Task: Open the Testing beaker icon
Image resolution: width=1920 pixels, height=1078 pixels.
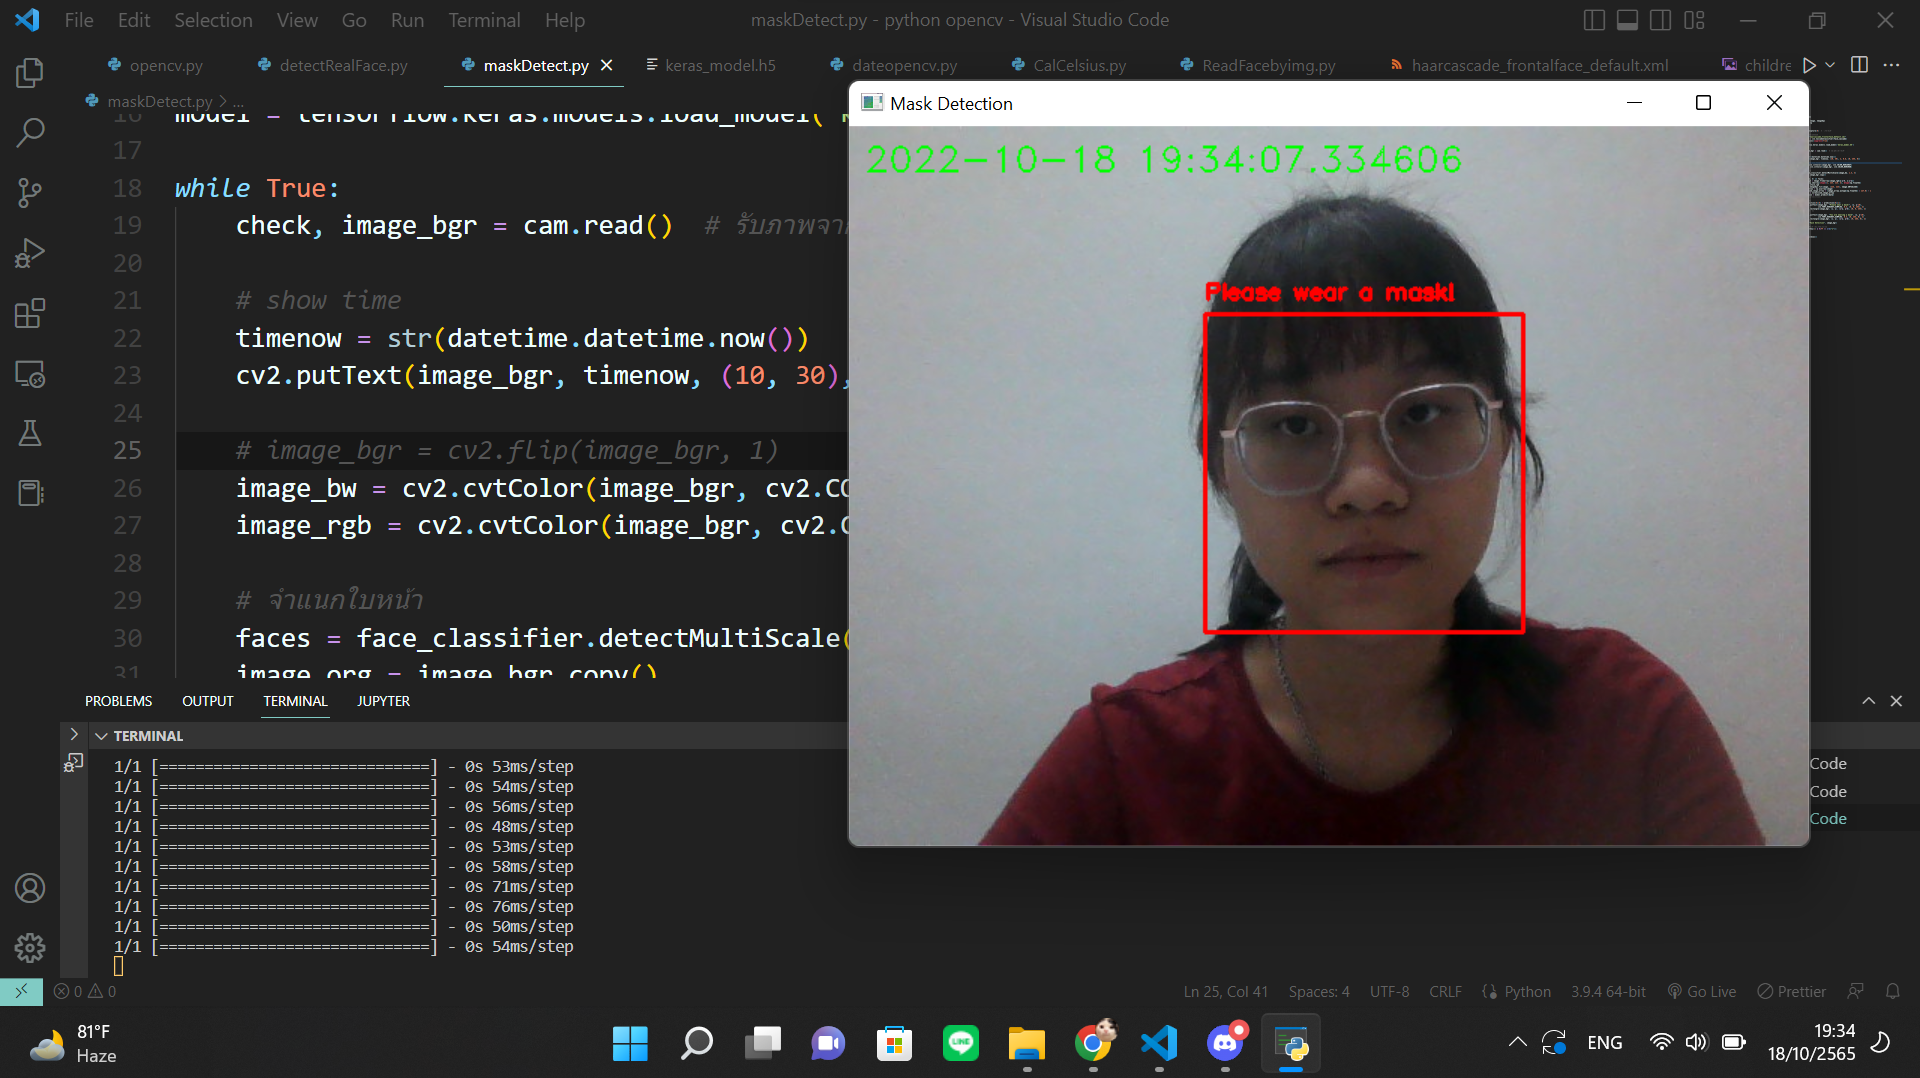Action: (x=30, y=432)
